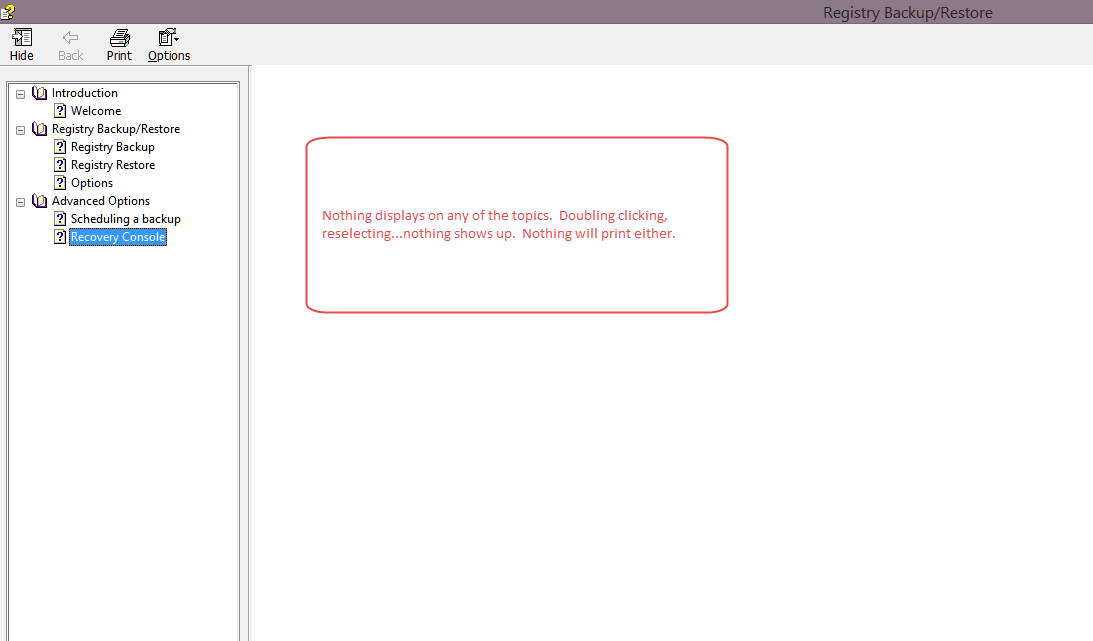Screen dimensions: 1093x641
Task: Click the Welcome topic page icon
Action: 60,111
